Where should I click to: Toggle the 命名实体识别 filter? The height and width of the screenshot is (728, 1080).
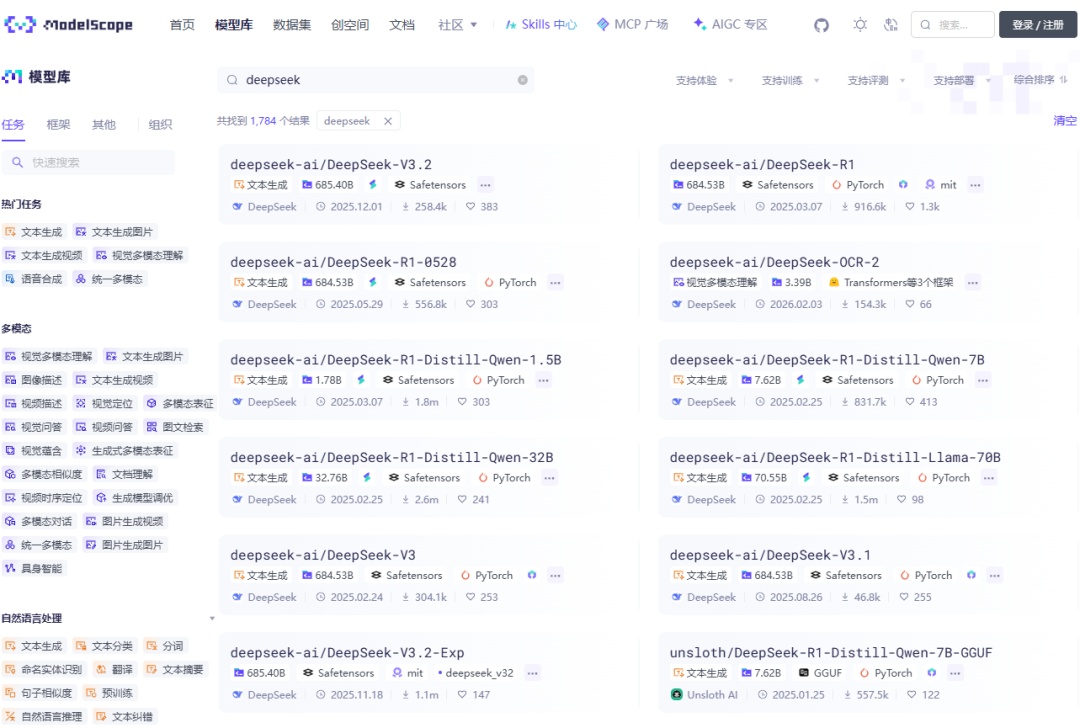coord(43,669)
